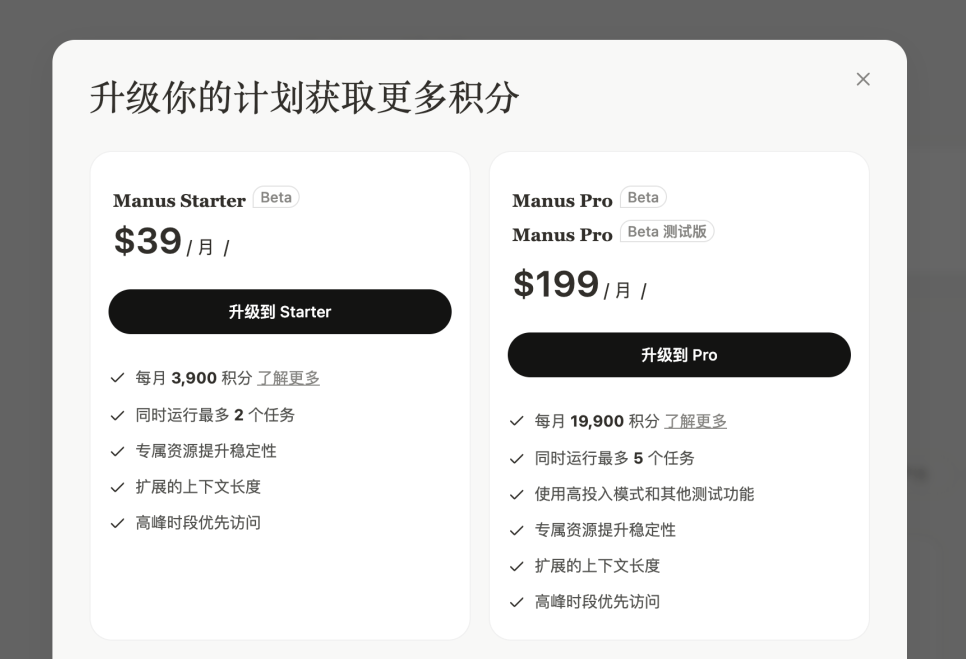
Task: Click checkmark beside Starter 专属资源提升稳定性
Action: [117, 451]
